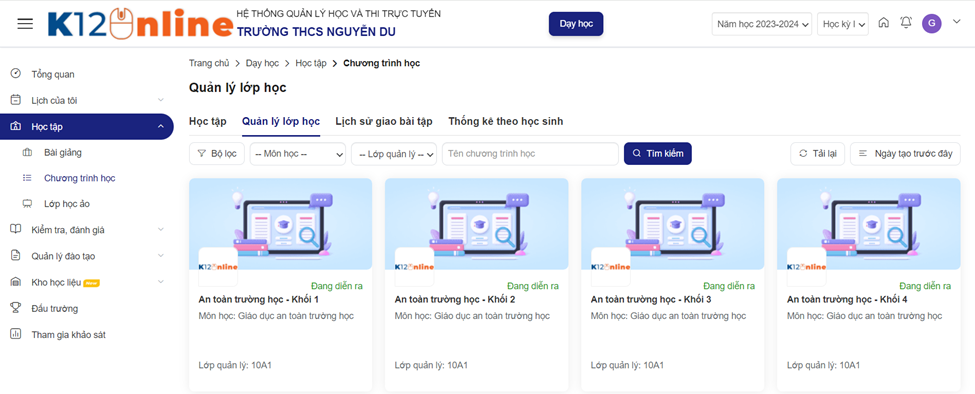This screenshot has width=975, height=394.
Task: Click title An toàn trường học - Khối 3
Action: click(x=651, y=300)
